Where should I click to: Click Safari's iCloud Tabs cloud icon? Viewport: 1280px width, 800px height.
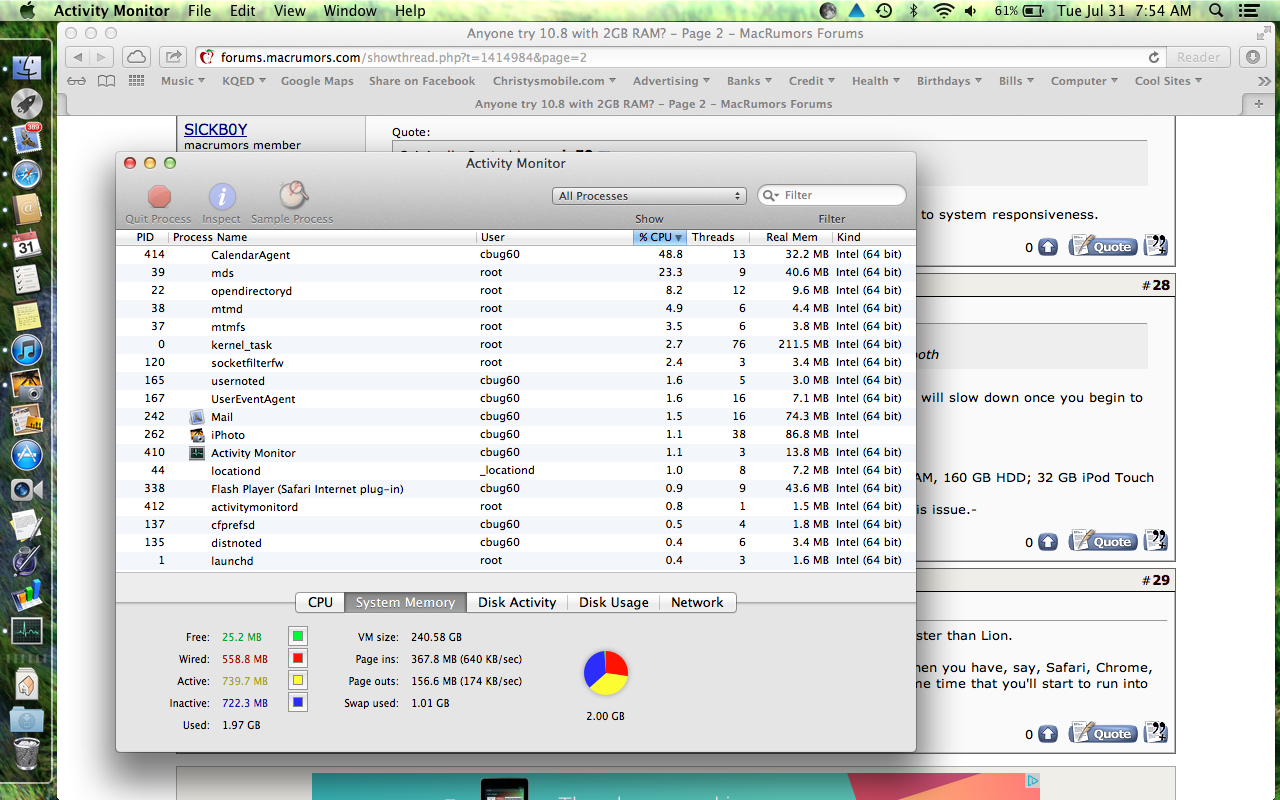point(136,57)
